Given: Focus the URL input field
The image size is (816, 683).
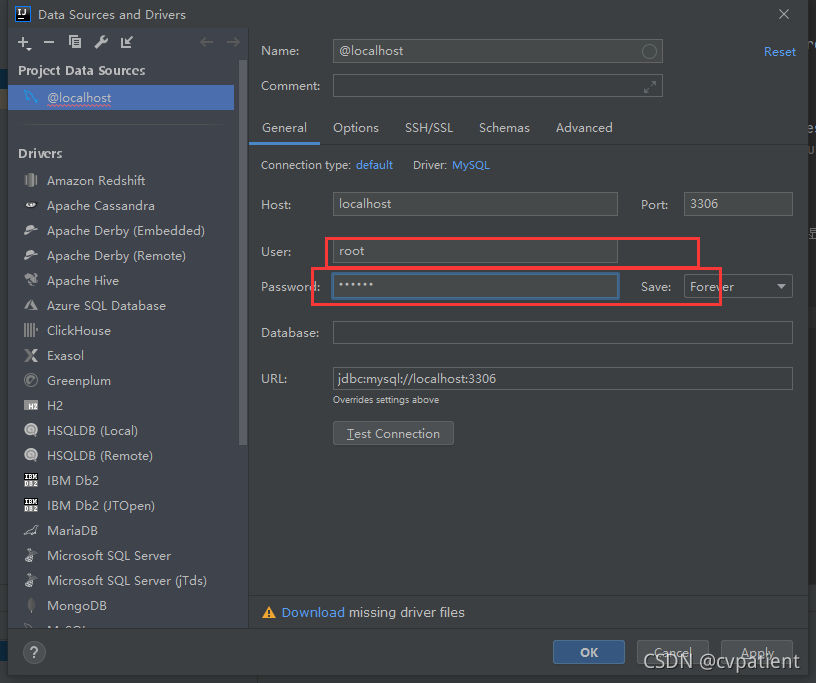Looking at the screenshot, I should coord(563,378).
